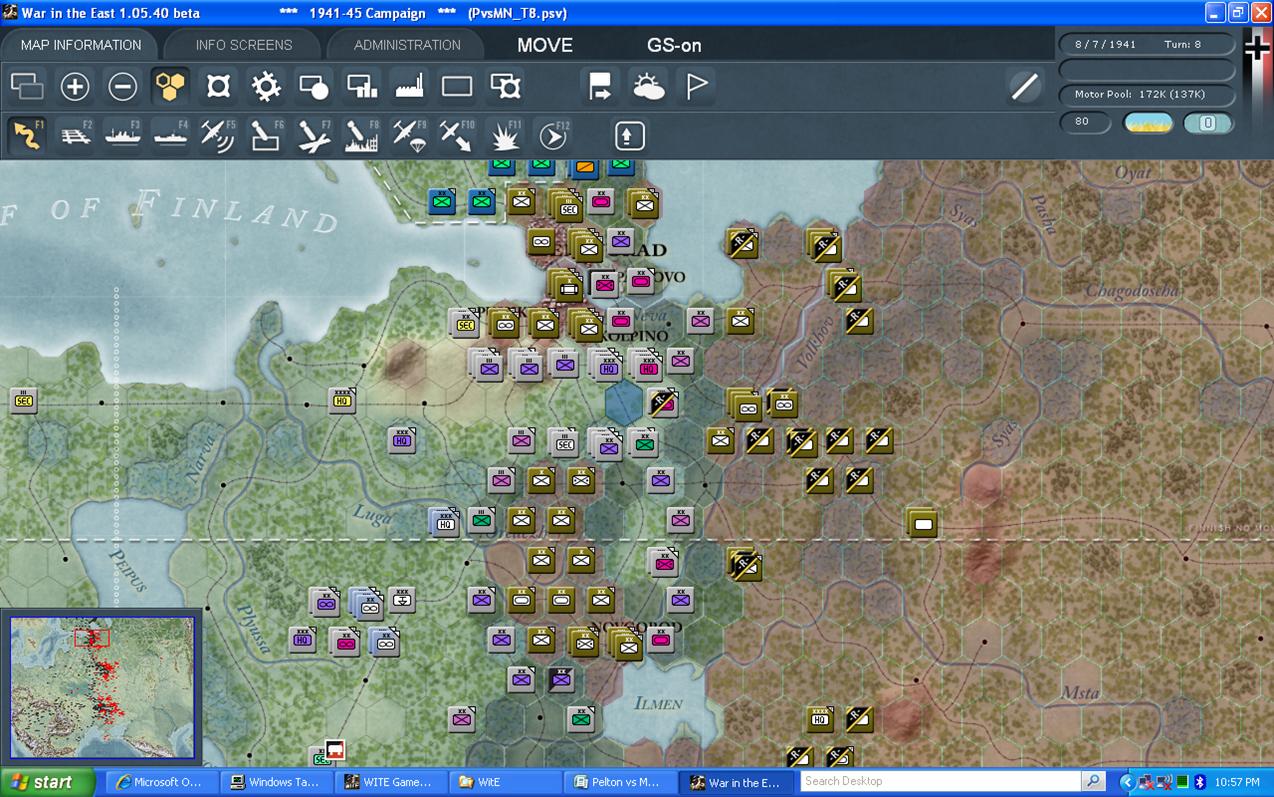
Task: Select the F11 explosion mode icon
Action: (505, 135)
